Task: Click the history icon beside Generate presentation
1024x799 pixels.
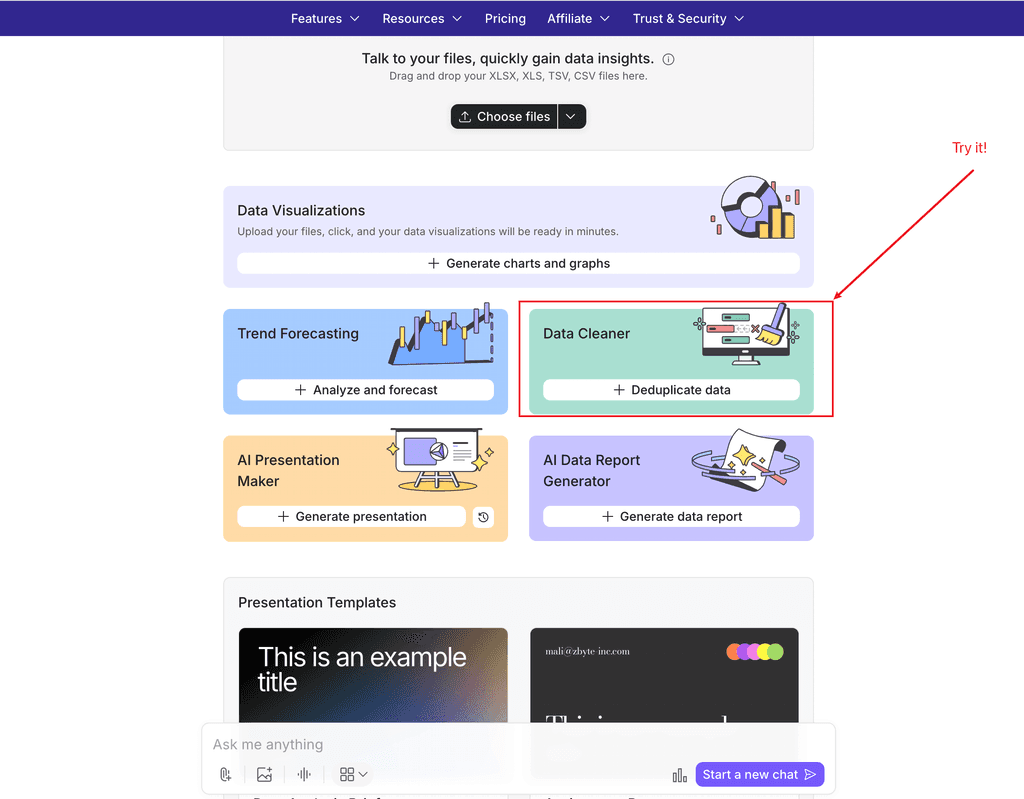Action: pos(481,517)
